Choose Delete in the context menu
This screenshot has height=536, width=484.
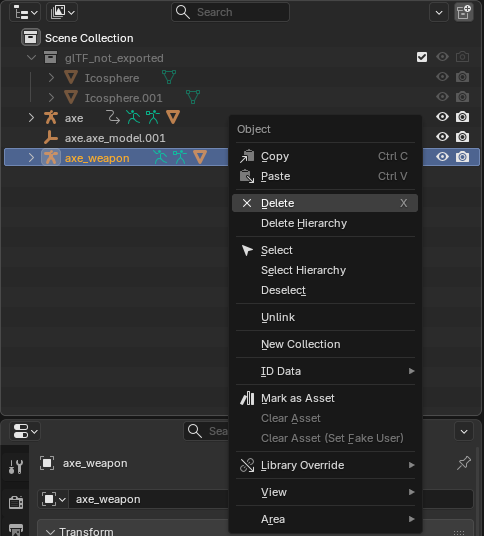325,203
